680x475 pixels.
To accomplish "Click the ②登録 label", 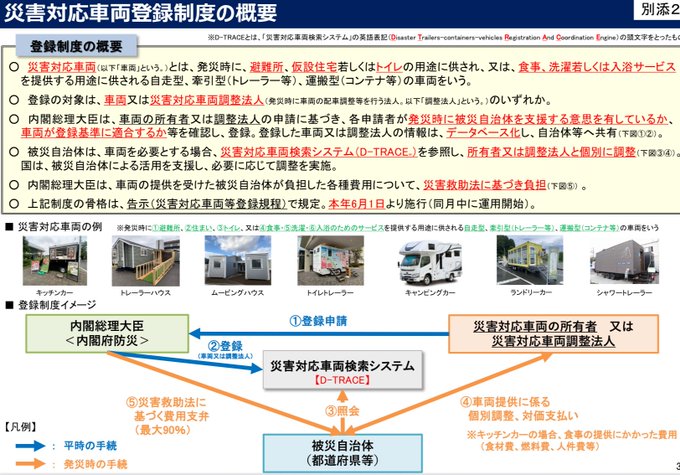I will click(225, 346).
